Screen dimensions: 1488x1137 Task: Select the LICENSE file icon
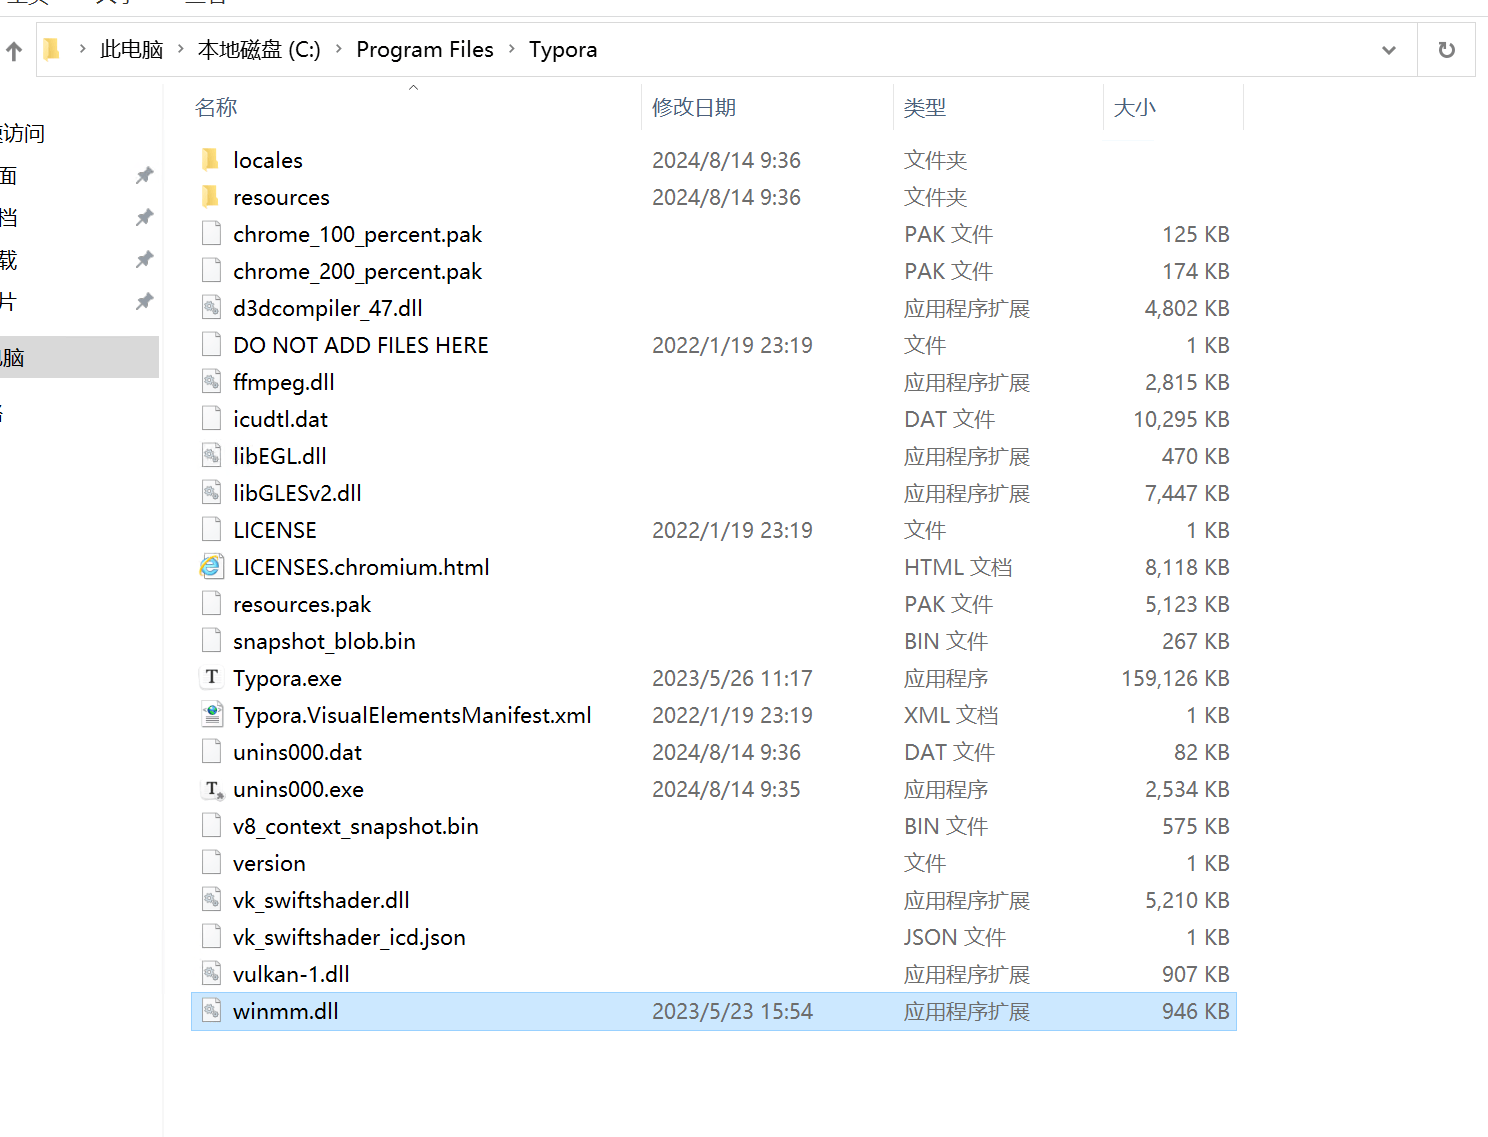tap(211, 530)
